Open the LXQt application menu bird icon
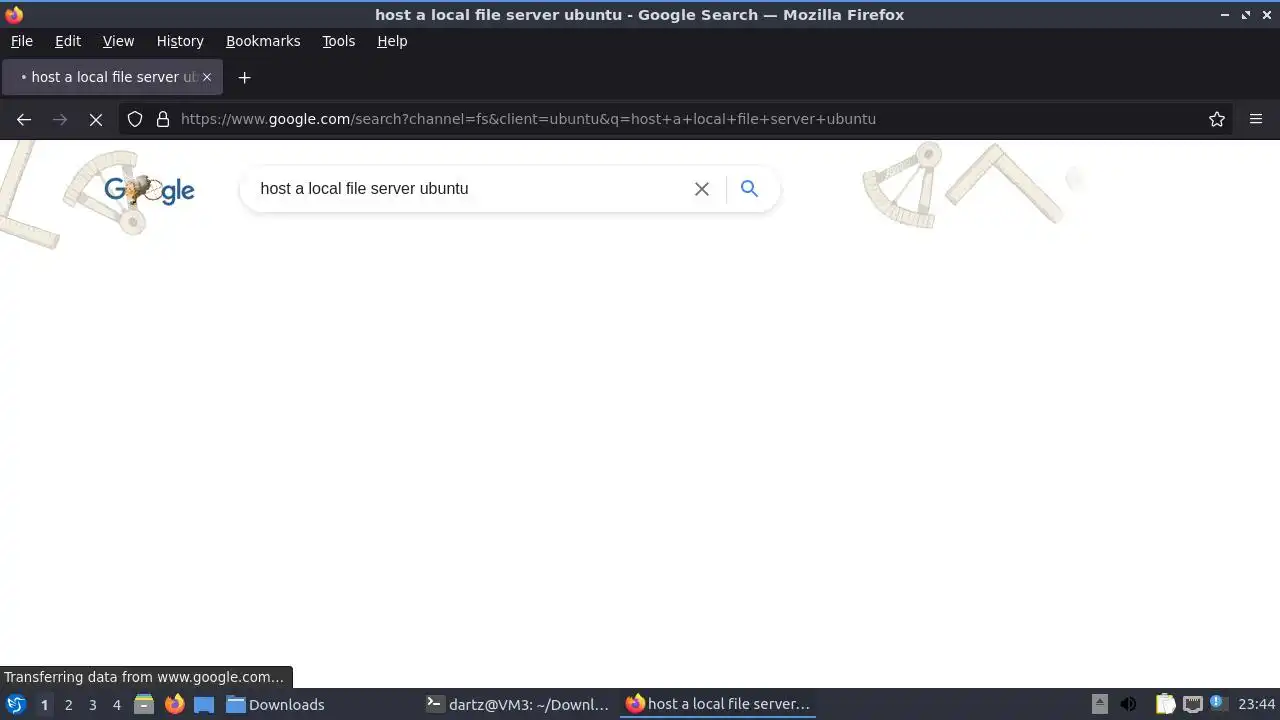 click(x=16, y=705)
